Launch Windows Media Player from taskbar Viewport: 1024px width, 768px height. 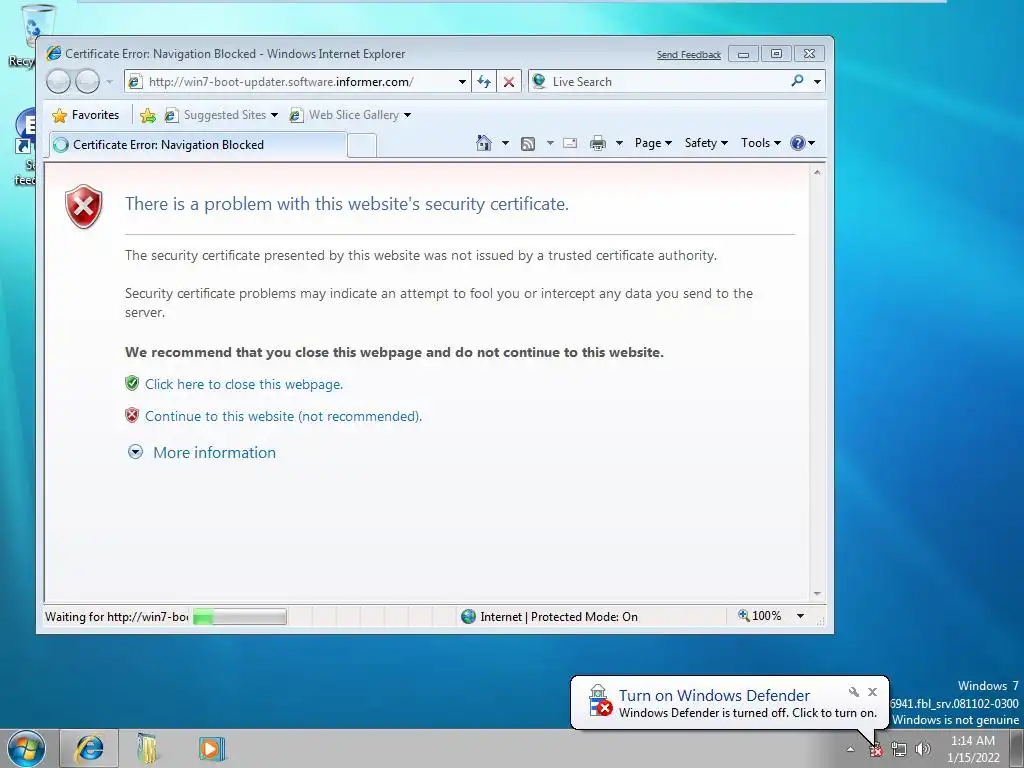coord(211,748)
